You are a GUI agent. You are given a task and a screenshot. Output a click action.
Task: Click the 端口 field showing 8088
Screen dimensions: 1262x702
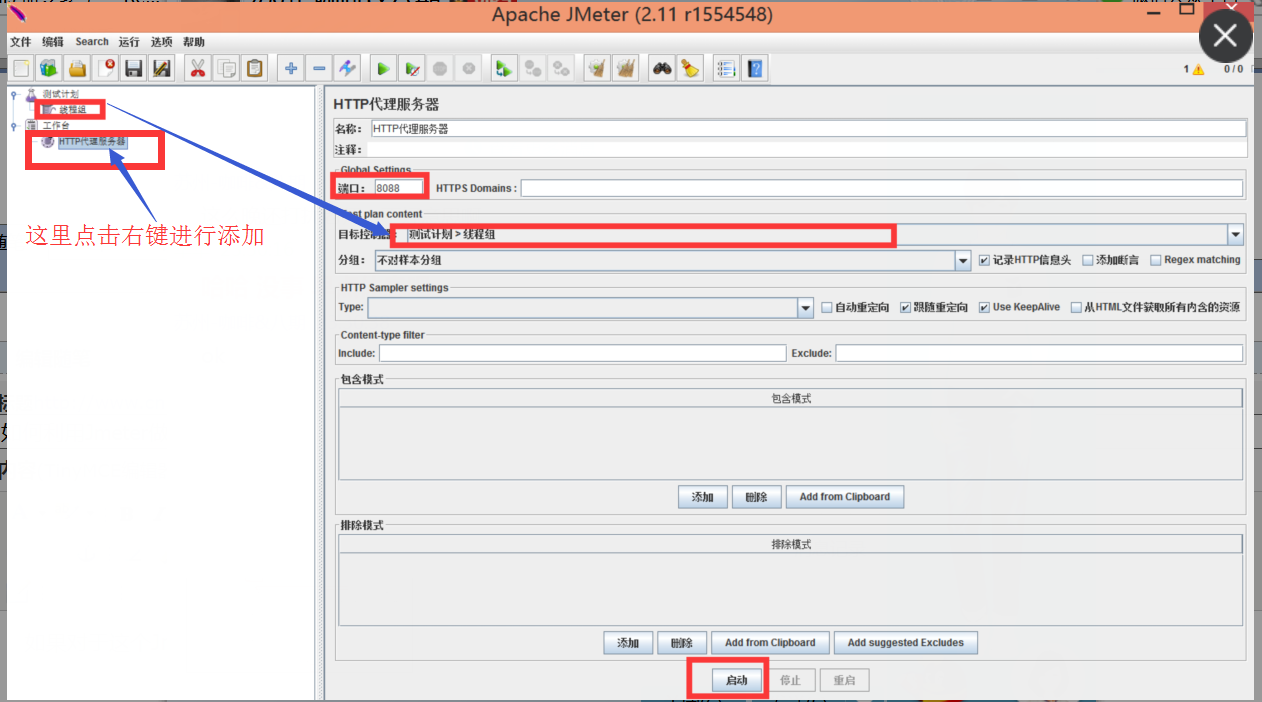pos(399,188)
